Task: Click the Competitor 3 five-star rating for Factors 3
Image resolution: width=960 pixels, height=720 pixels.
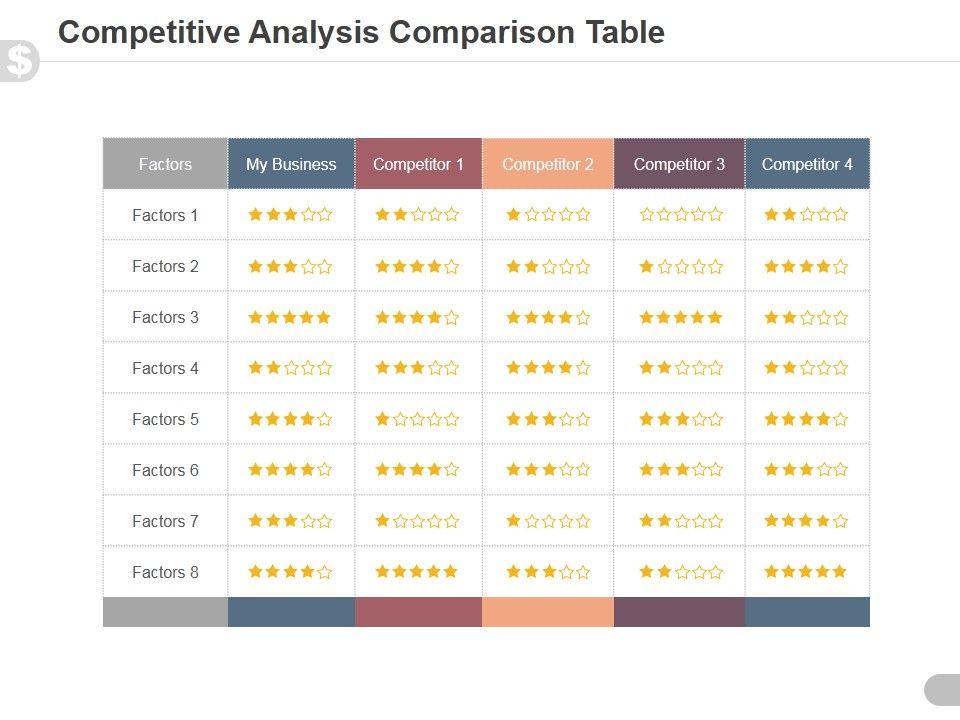Action: pyautogui.click(x=680, y=317)
